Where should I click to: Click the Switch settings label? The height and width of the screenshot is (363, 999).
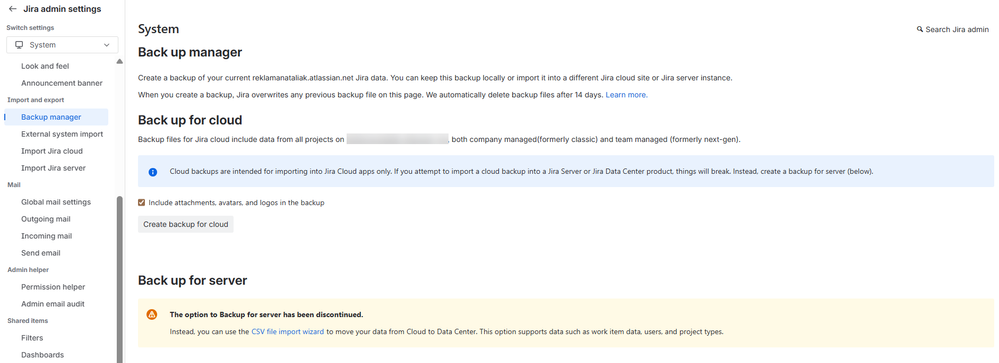pyautogui.click(x=30, y=28)
